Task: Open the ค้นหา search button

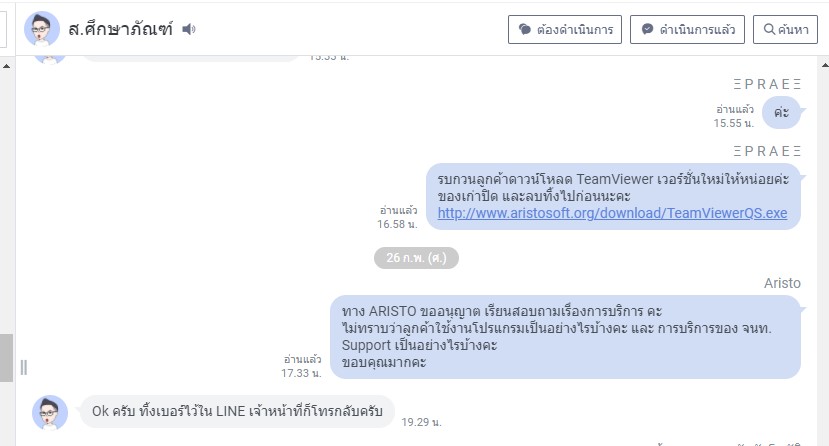Action: click(x=785, y=30)
